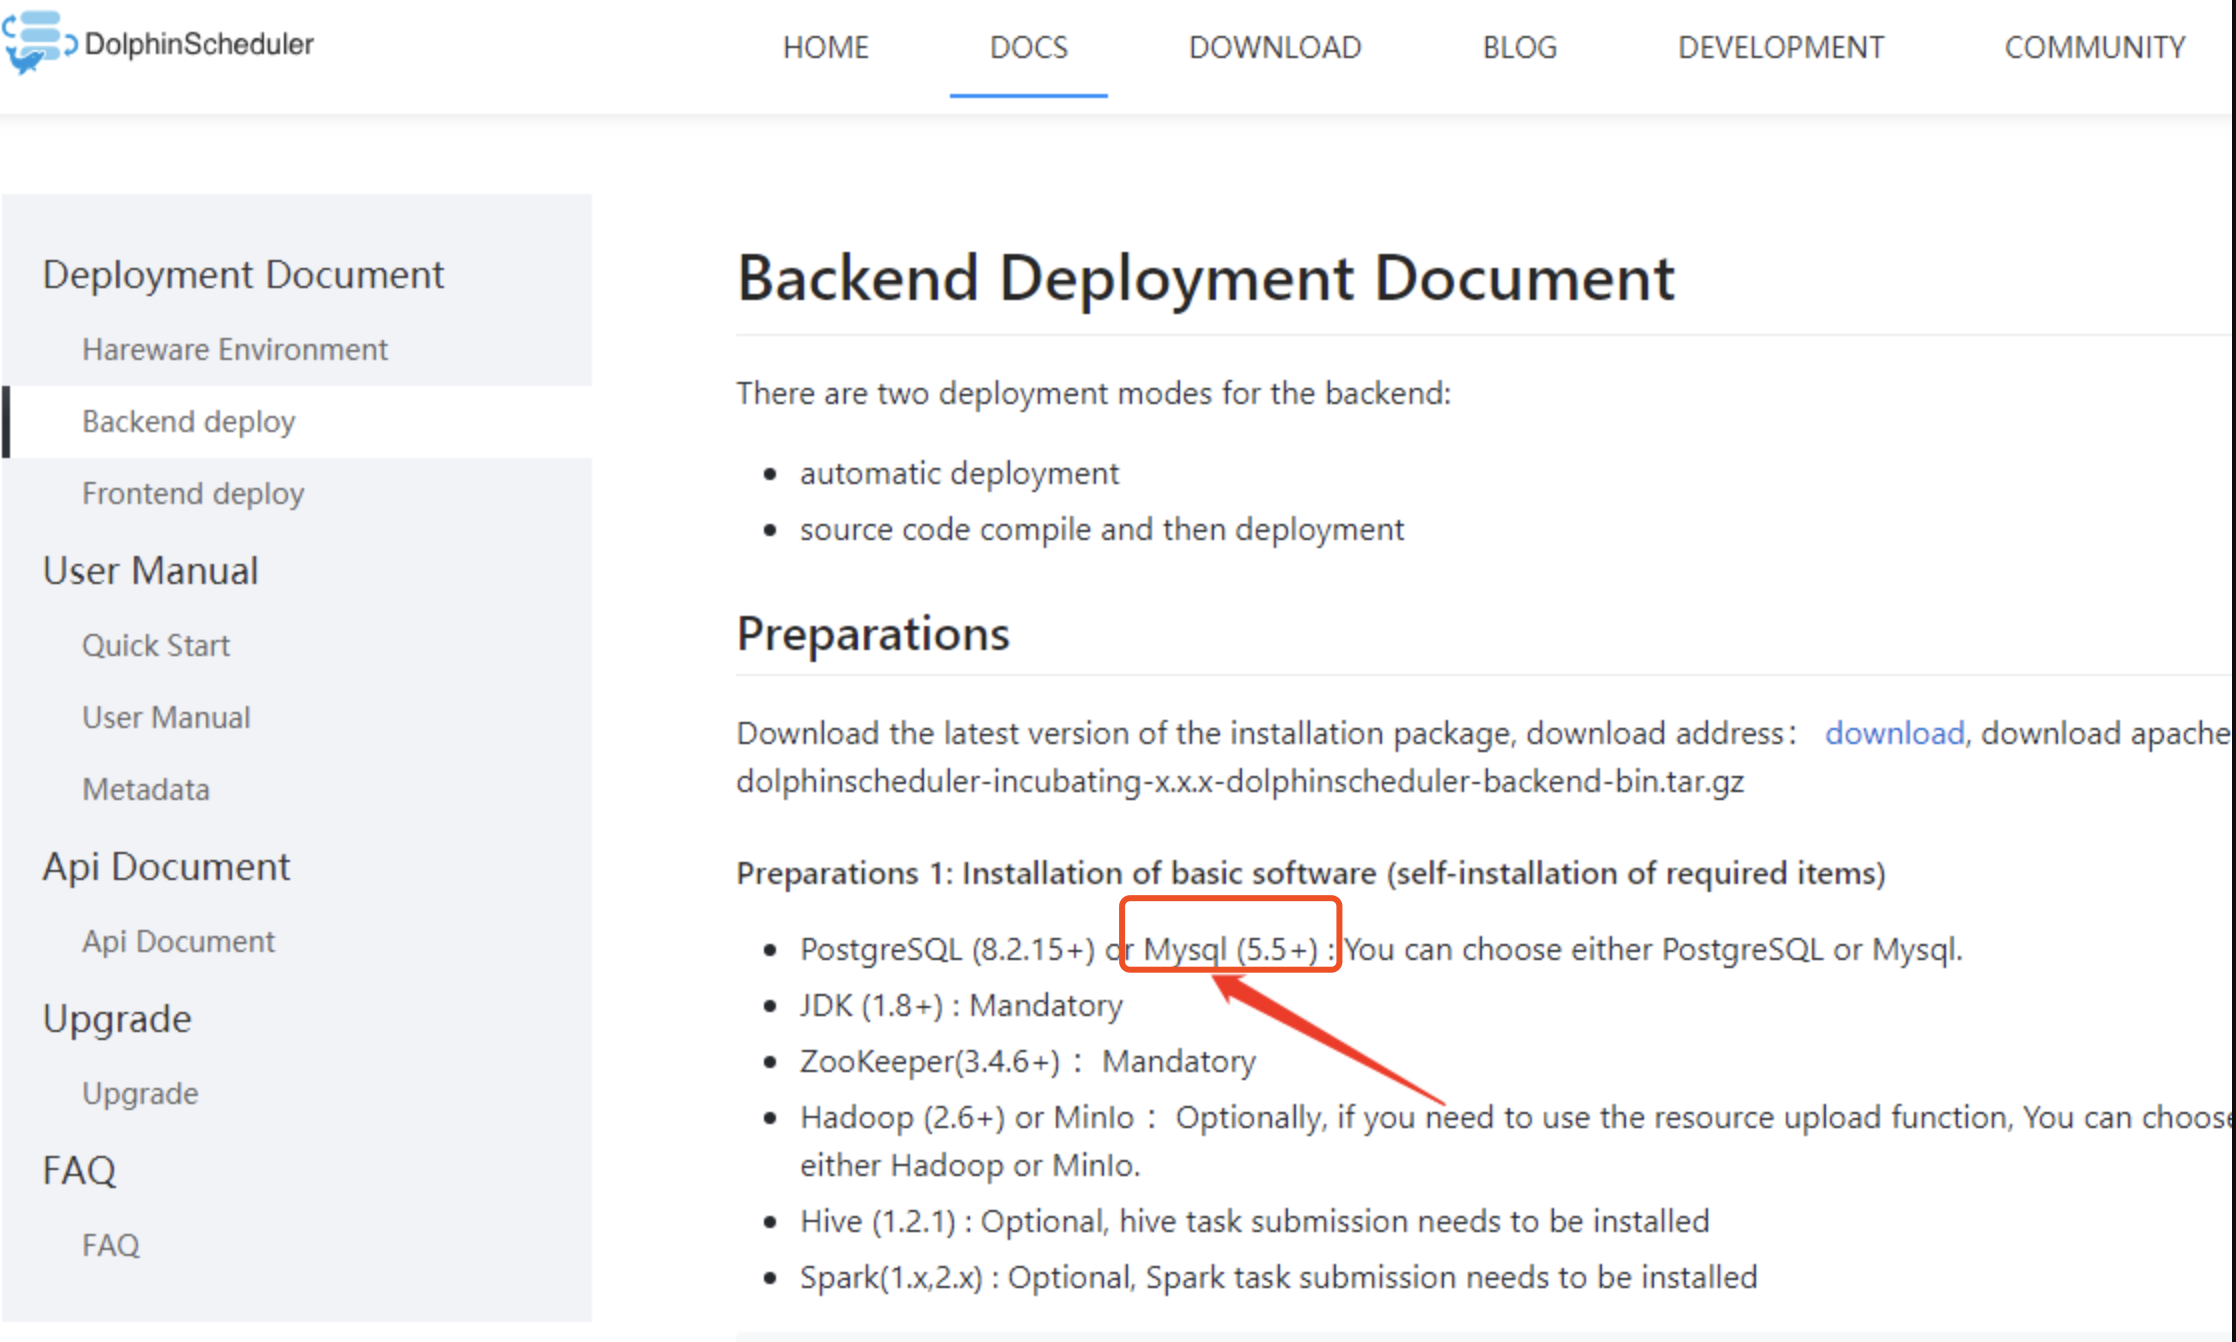The width and height of the screenshot is (2236, 1342).
Task: Click the Backend Deployment Document heading
Action: (1205, 277)
